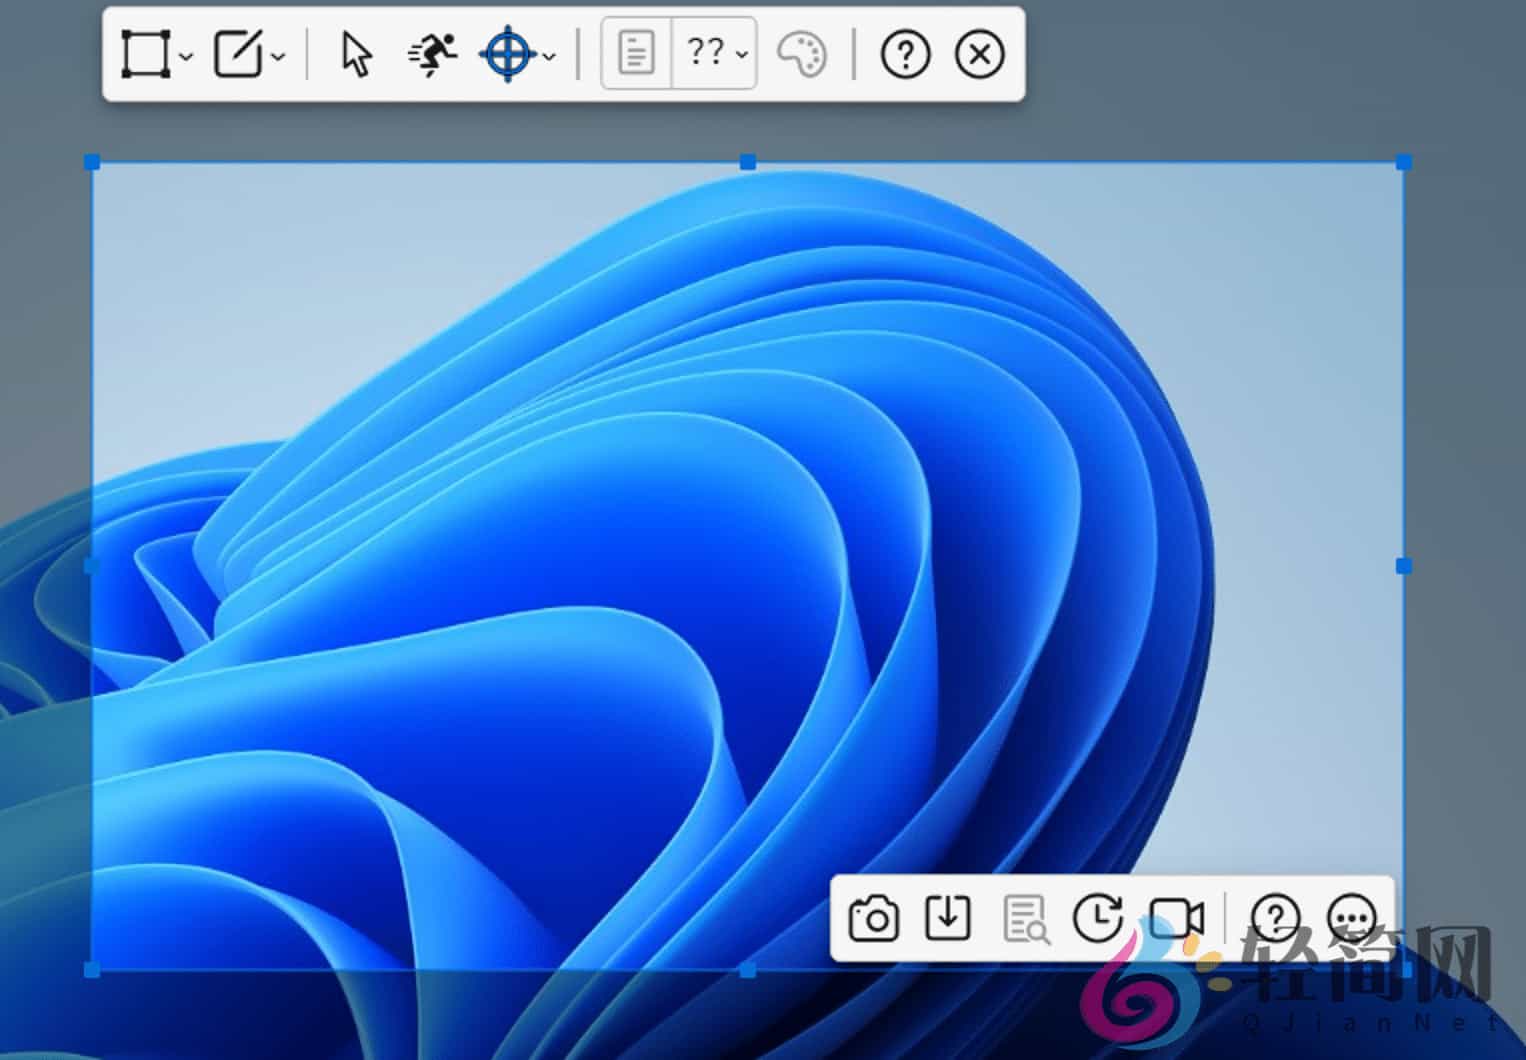Activate the blue crosshair target tool
This screenshot has height=1060, width=1526.
tap(508, 54)
